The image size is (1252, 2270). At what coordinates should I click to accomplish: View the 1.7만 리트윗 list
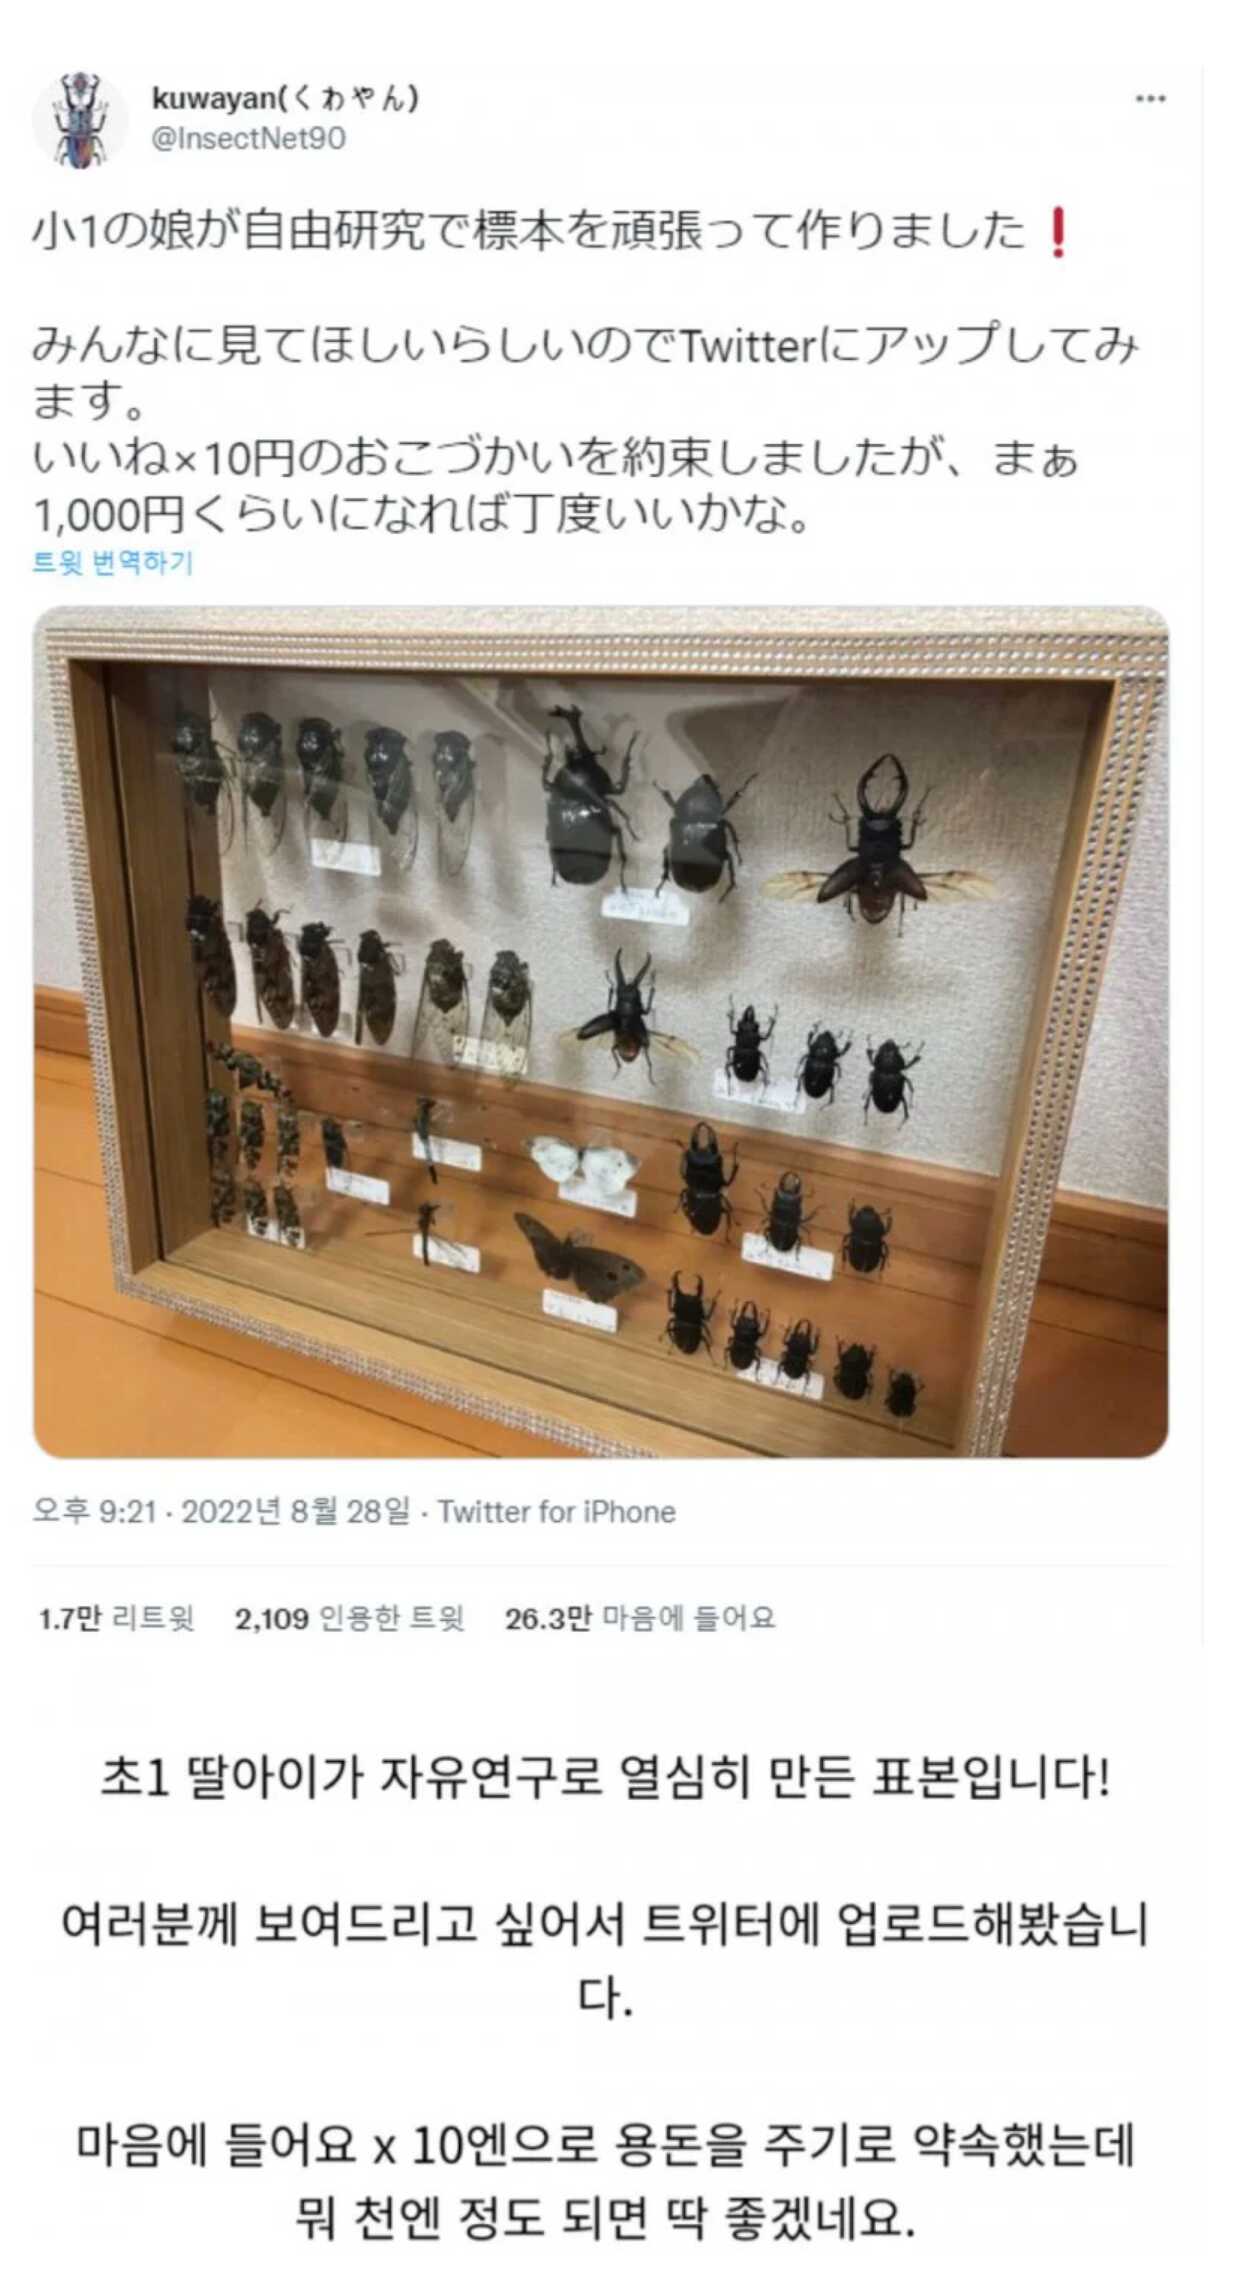point(116,1618)
